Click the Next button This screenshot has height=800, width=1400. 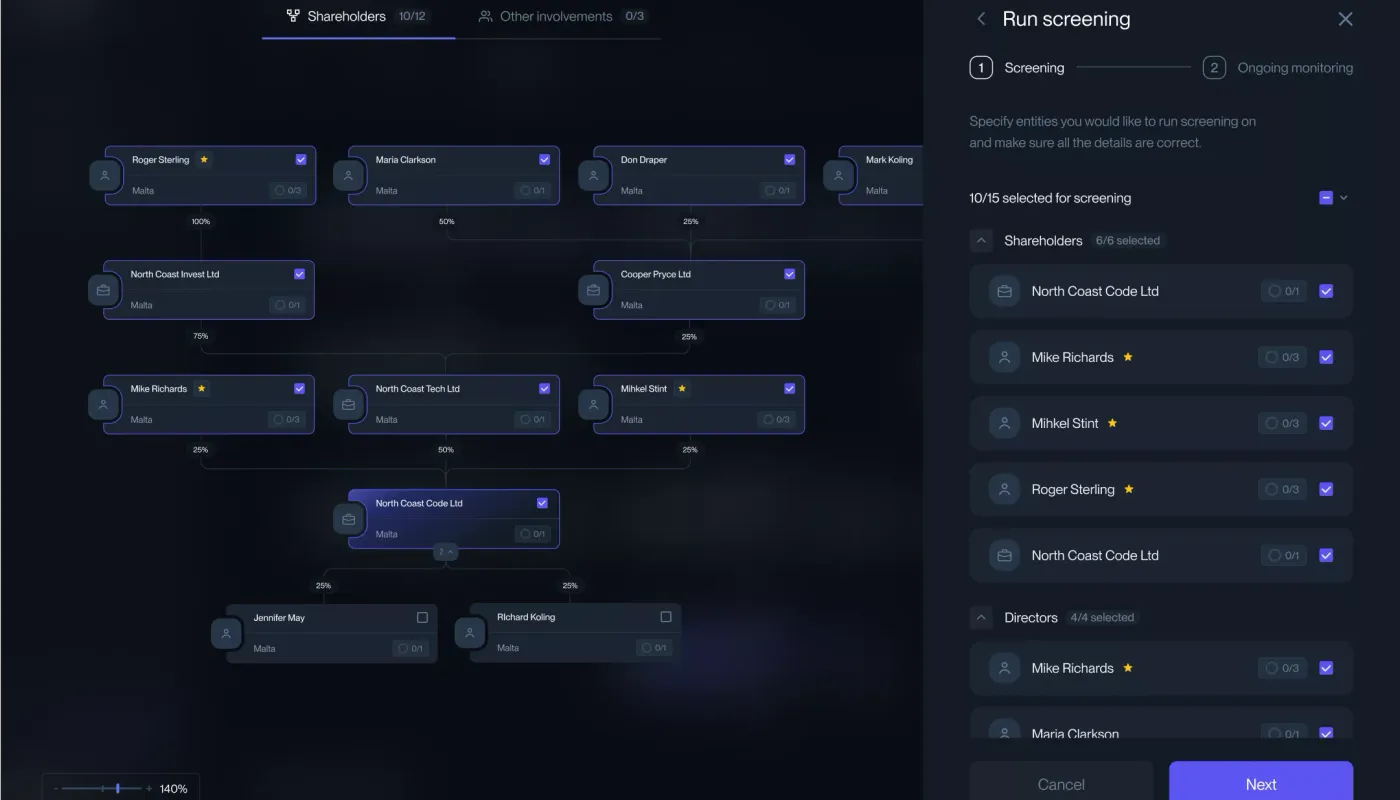tap(1260, 784)
